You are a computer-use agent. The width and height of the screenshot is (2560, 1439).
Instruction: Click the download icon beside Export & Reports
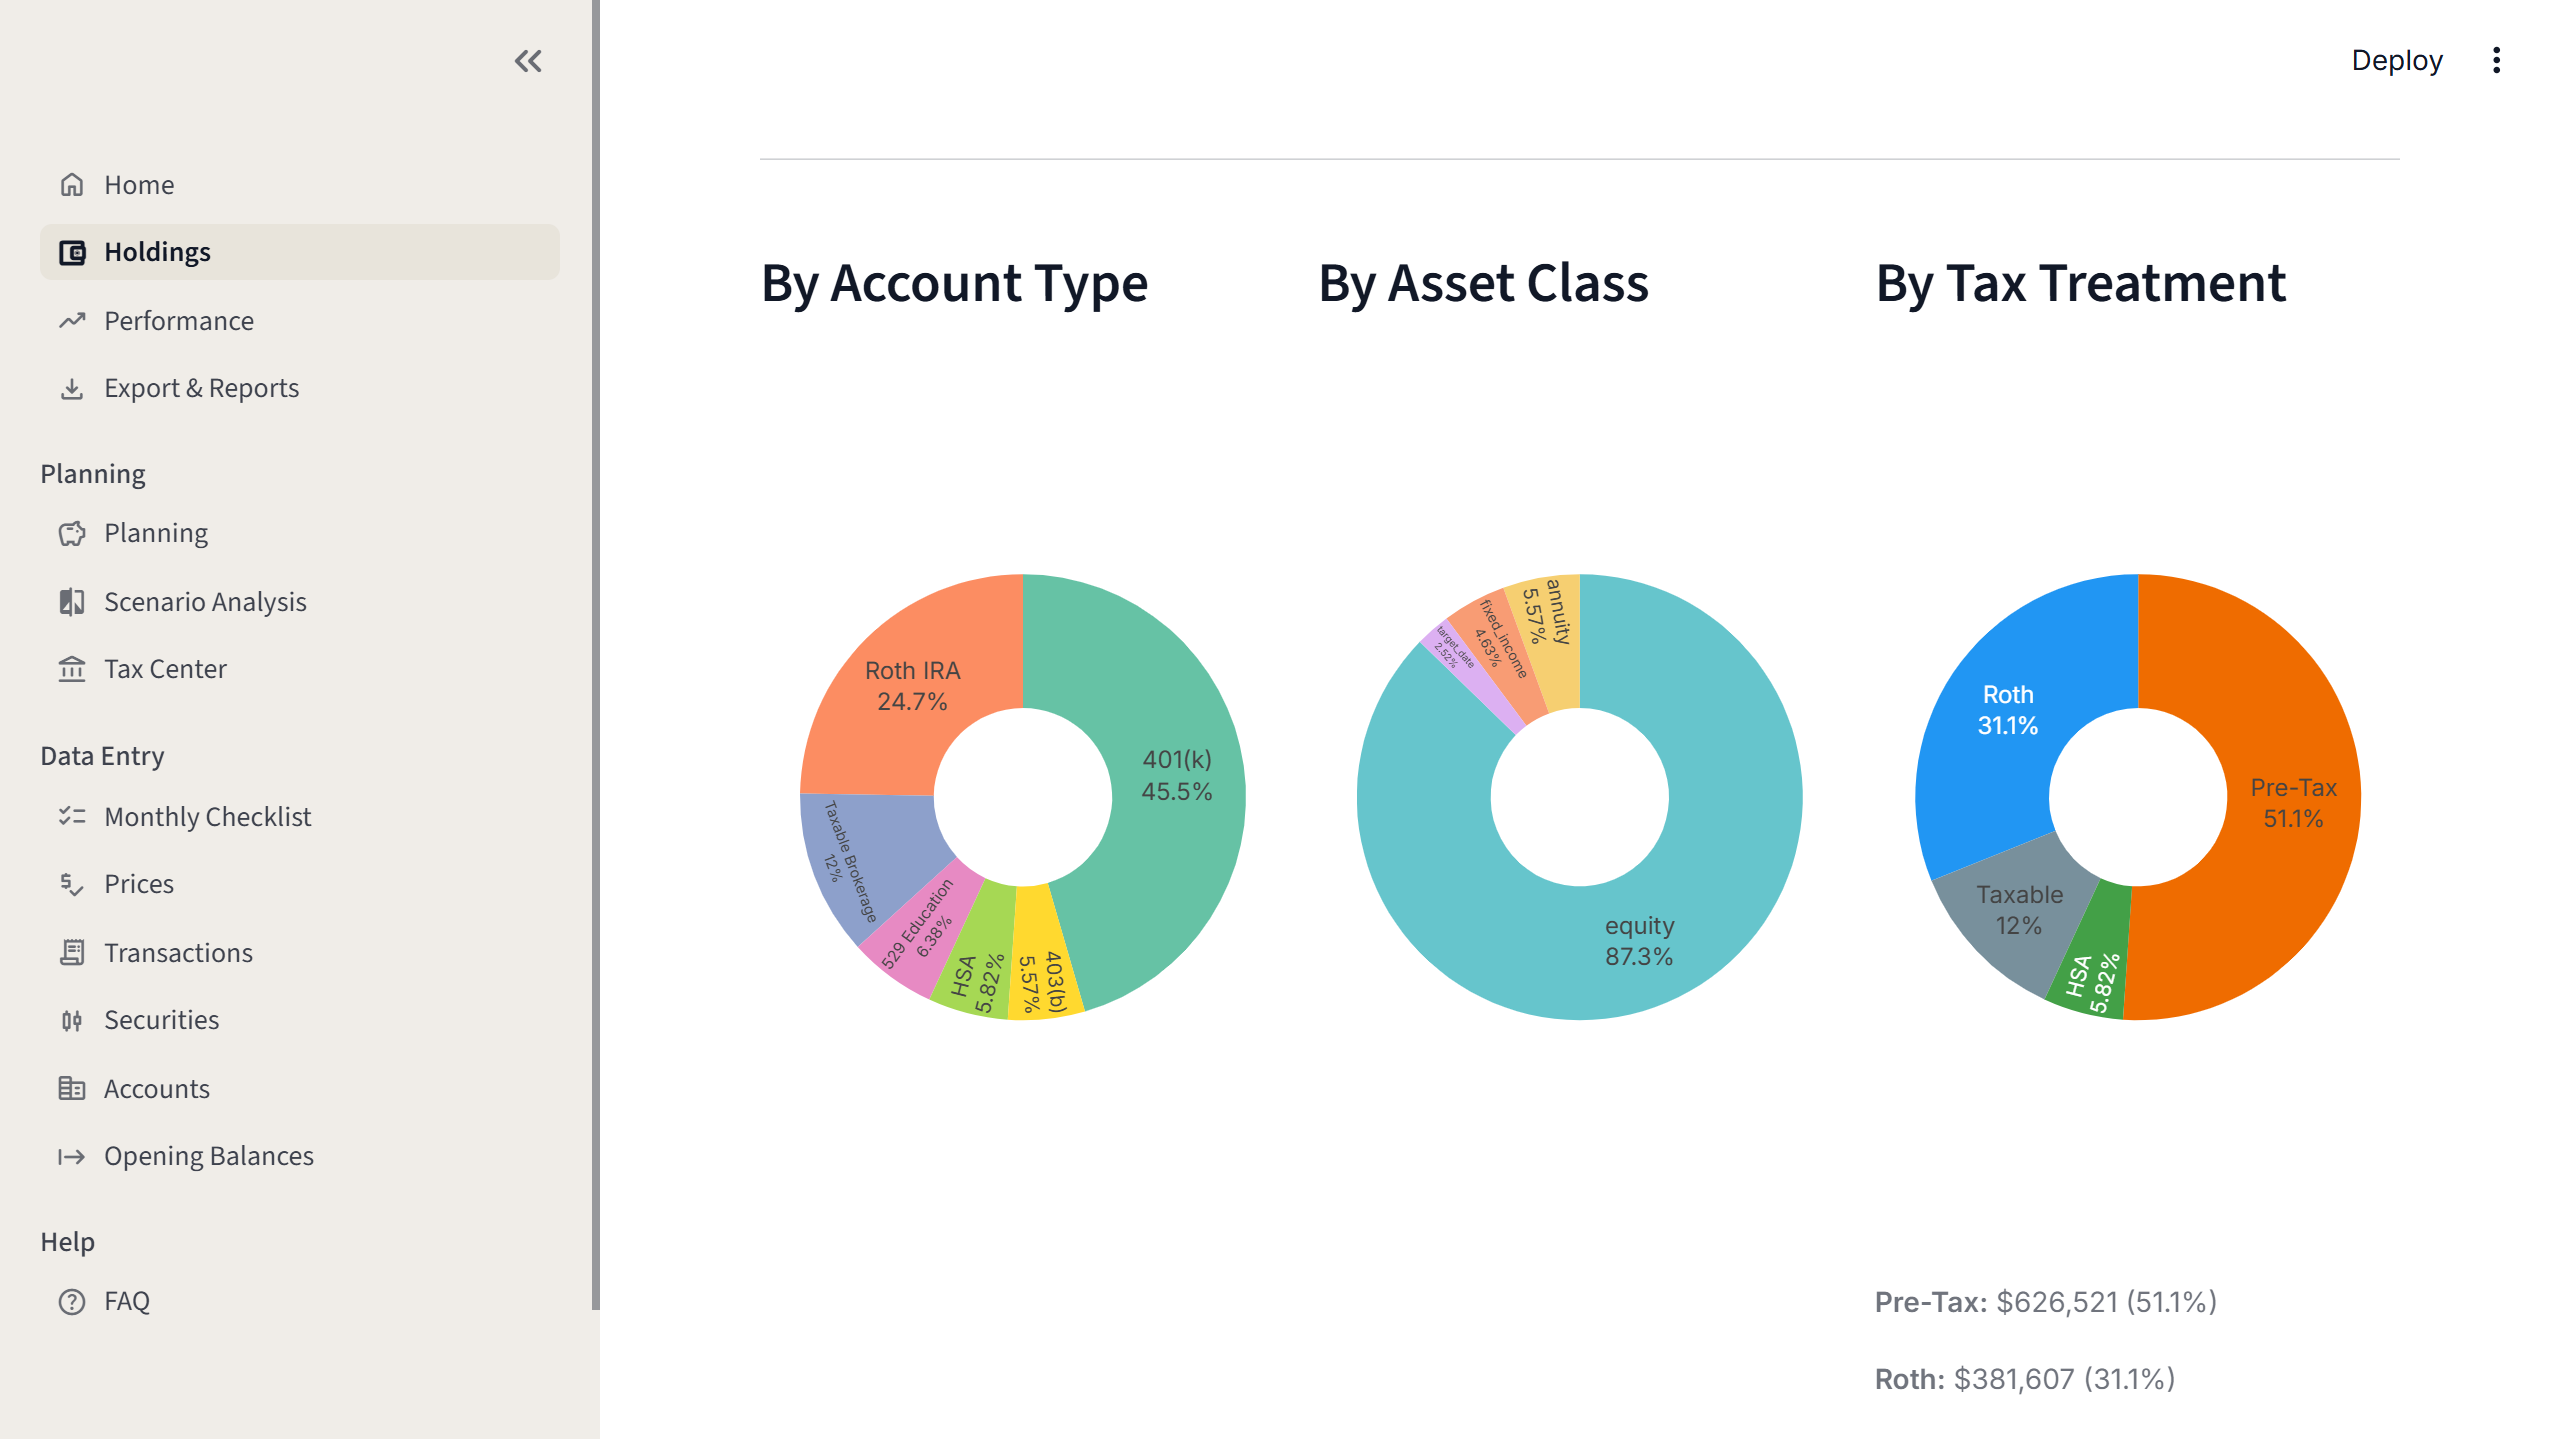click(71, 388)
